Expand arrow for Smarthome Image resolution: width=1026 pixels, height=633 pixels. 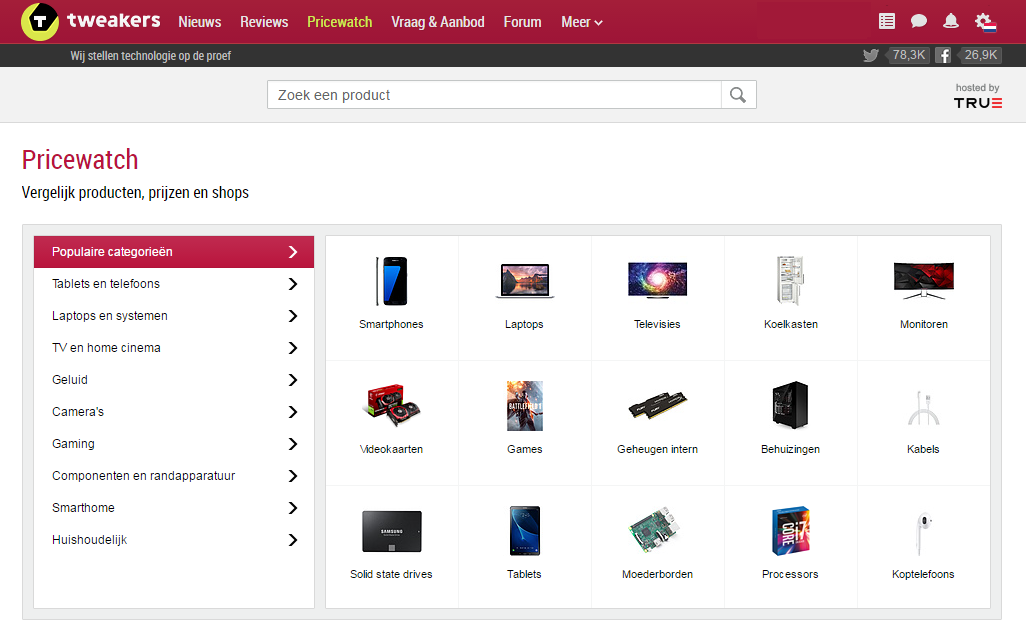click(x=293, y=508)
